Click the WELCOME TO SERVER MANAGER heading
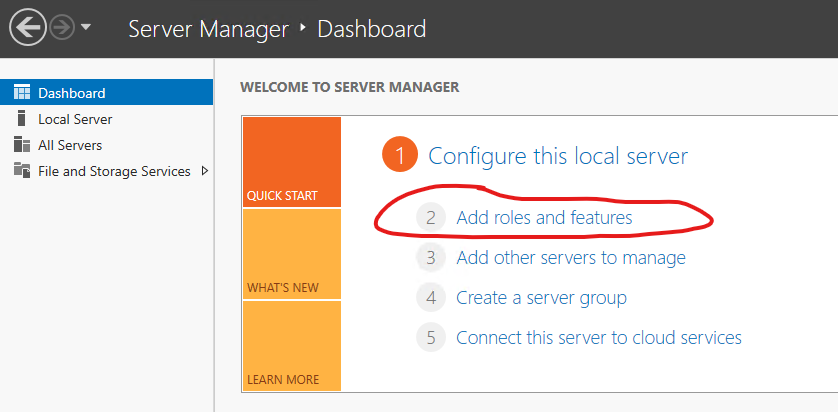 click(350, 87)
